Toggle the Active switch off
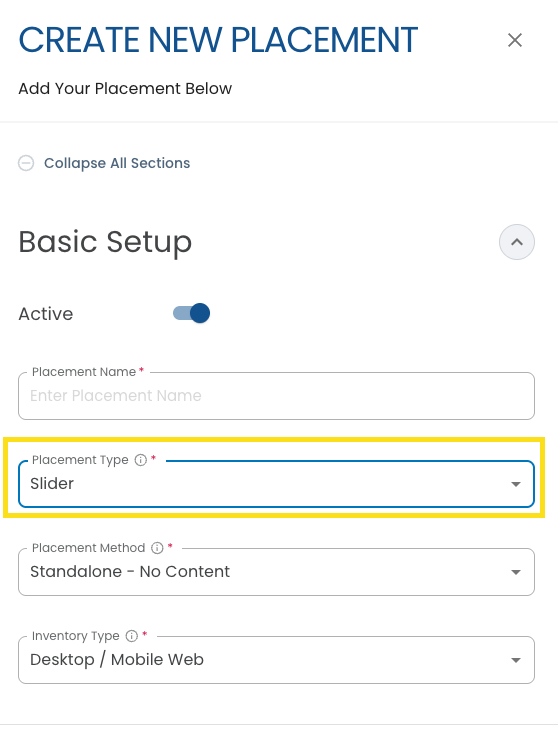 click(x=191, y=313)
